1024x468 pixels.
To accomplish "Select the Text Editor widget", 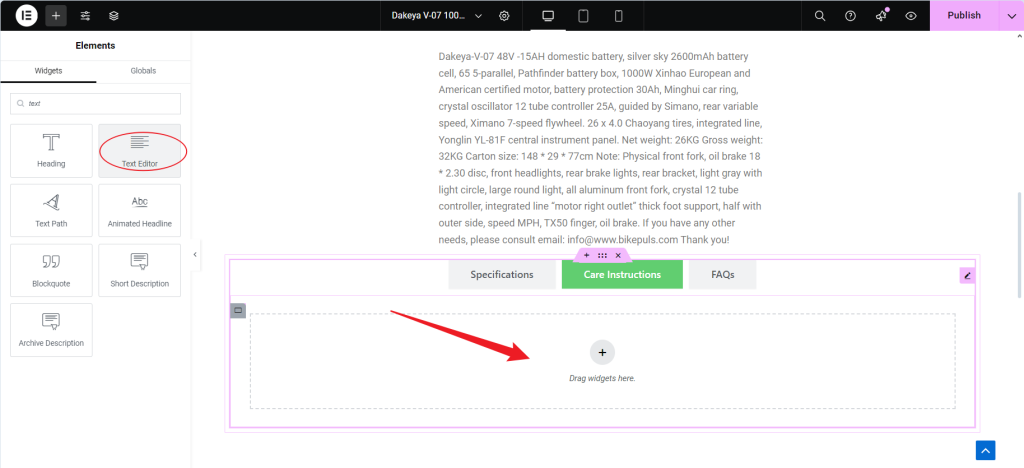I will pos(139,151).
